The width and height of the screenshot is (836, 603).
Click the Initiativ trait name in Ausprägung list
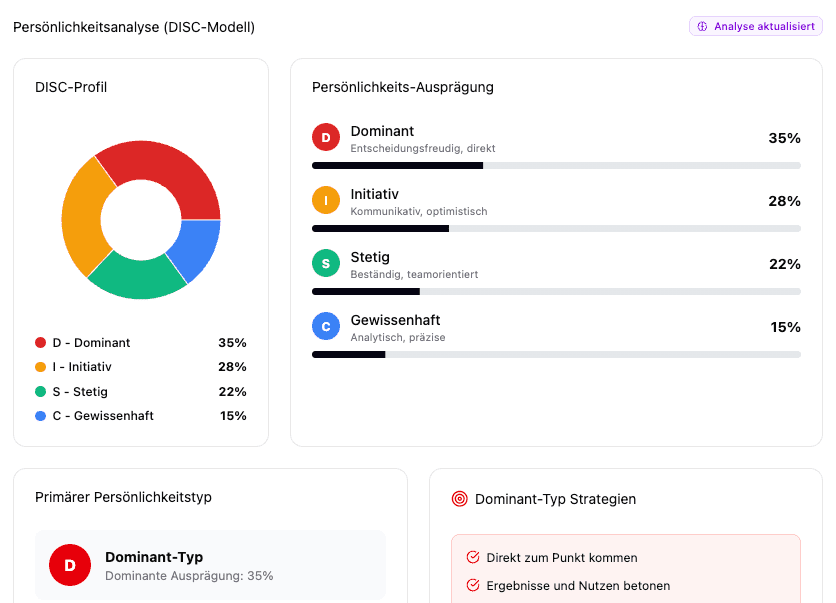374,194
